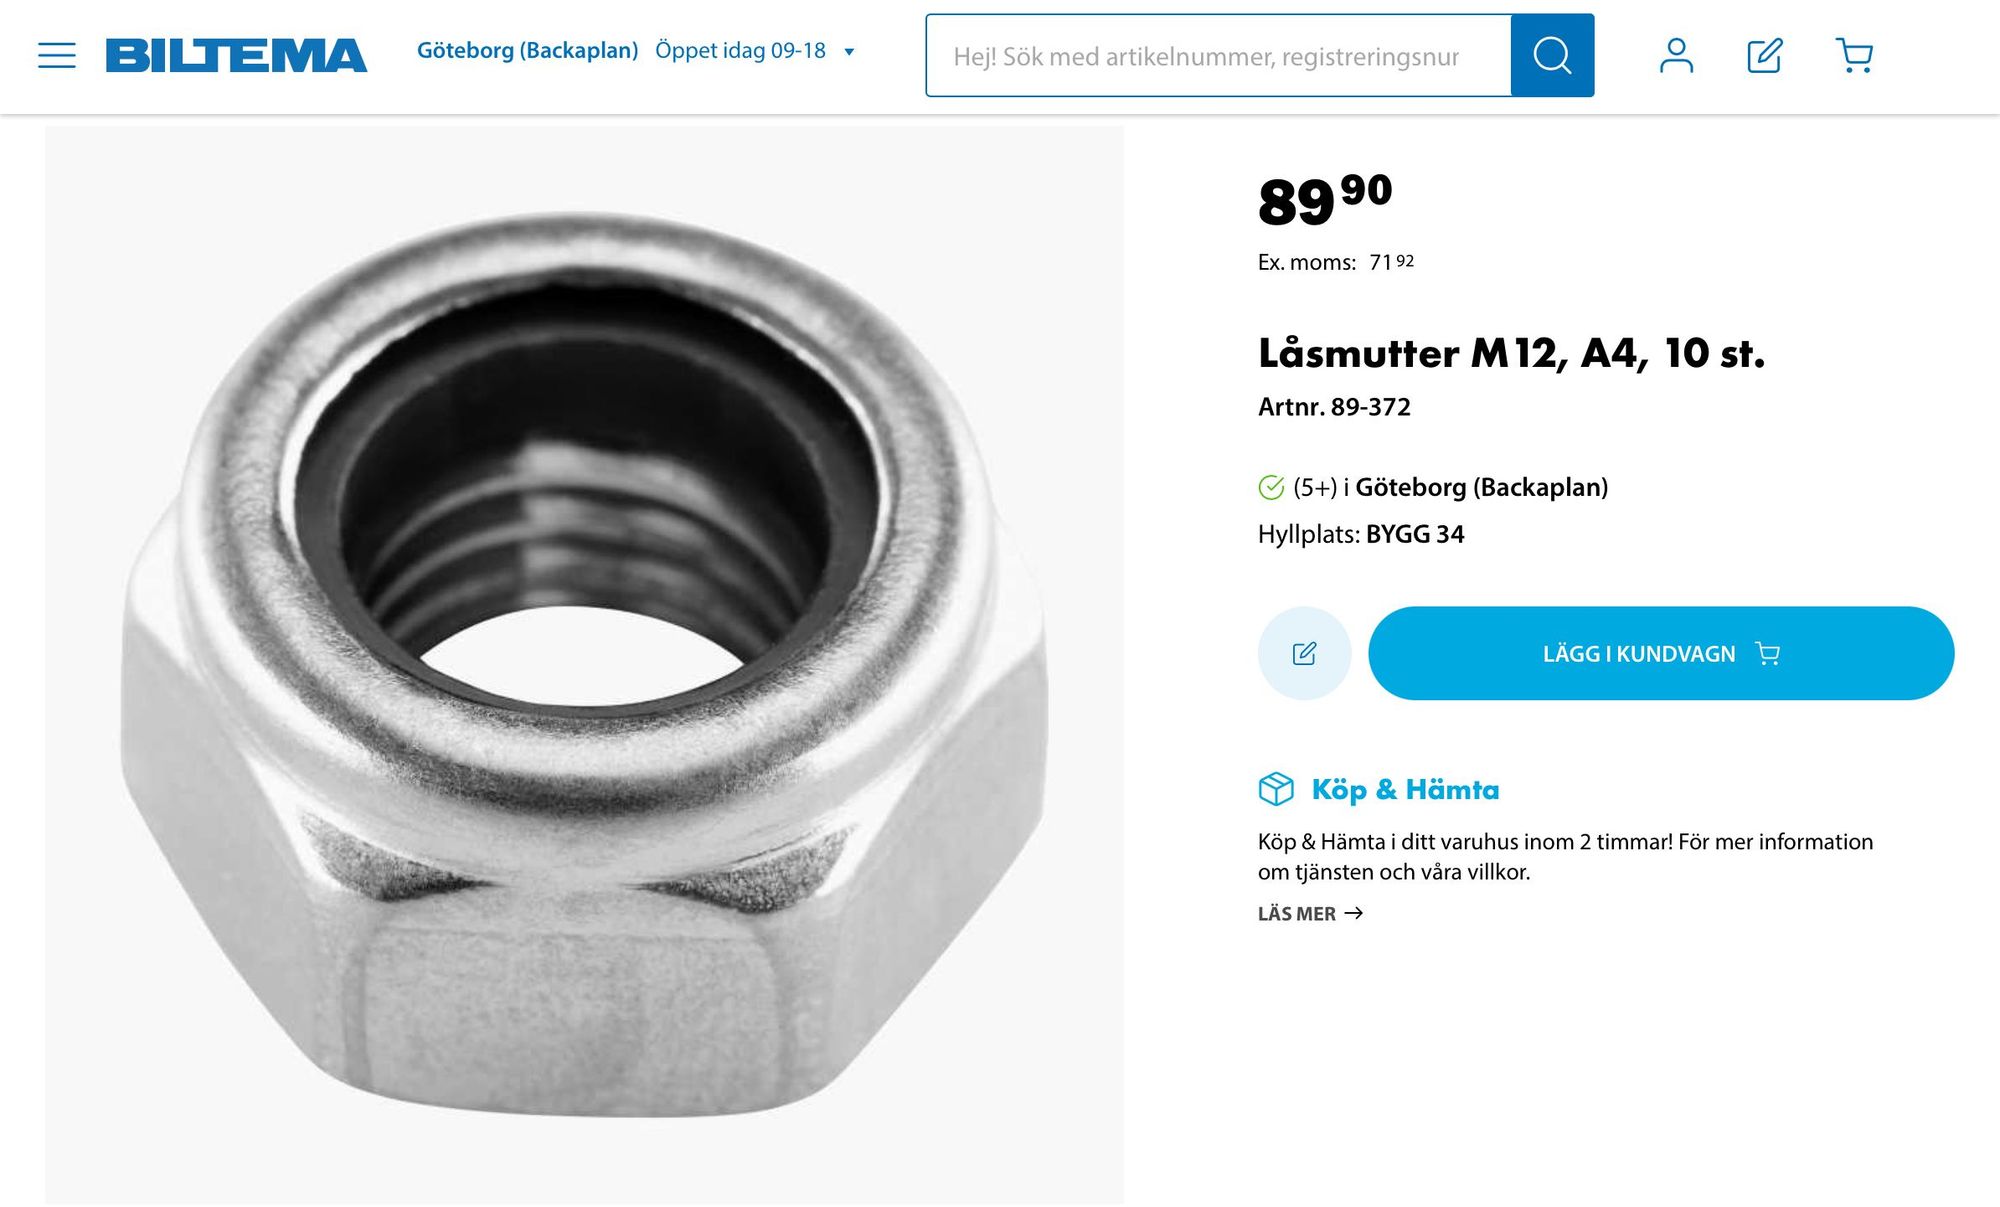Open the shopping list icon in header
Screen dimensions: 2000x1207
pos(1764,55)
